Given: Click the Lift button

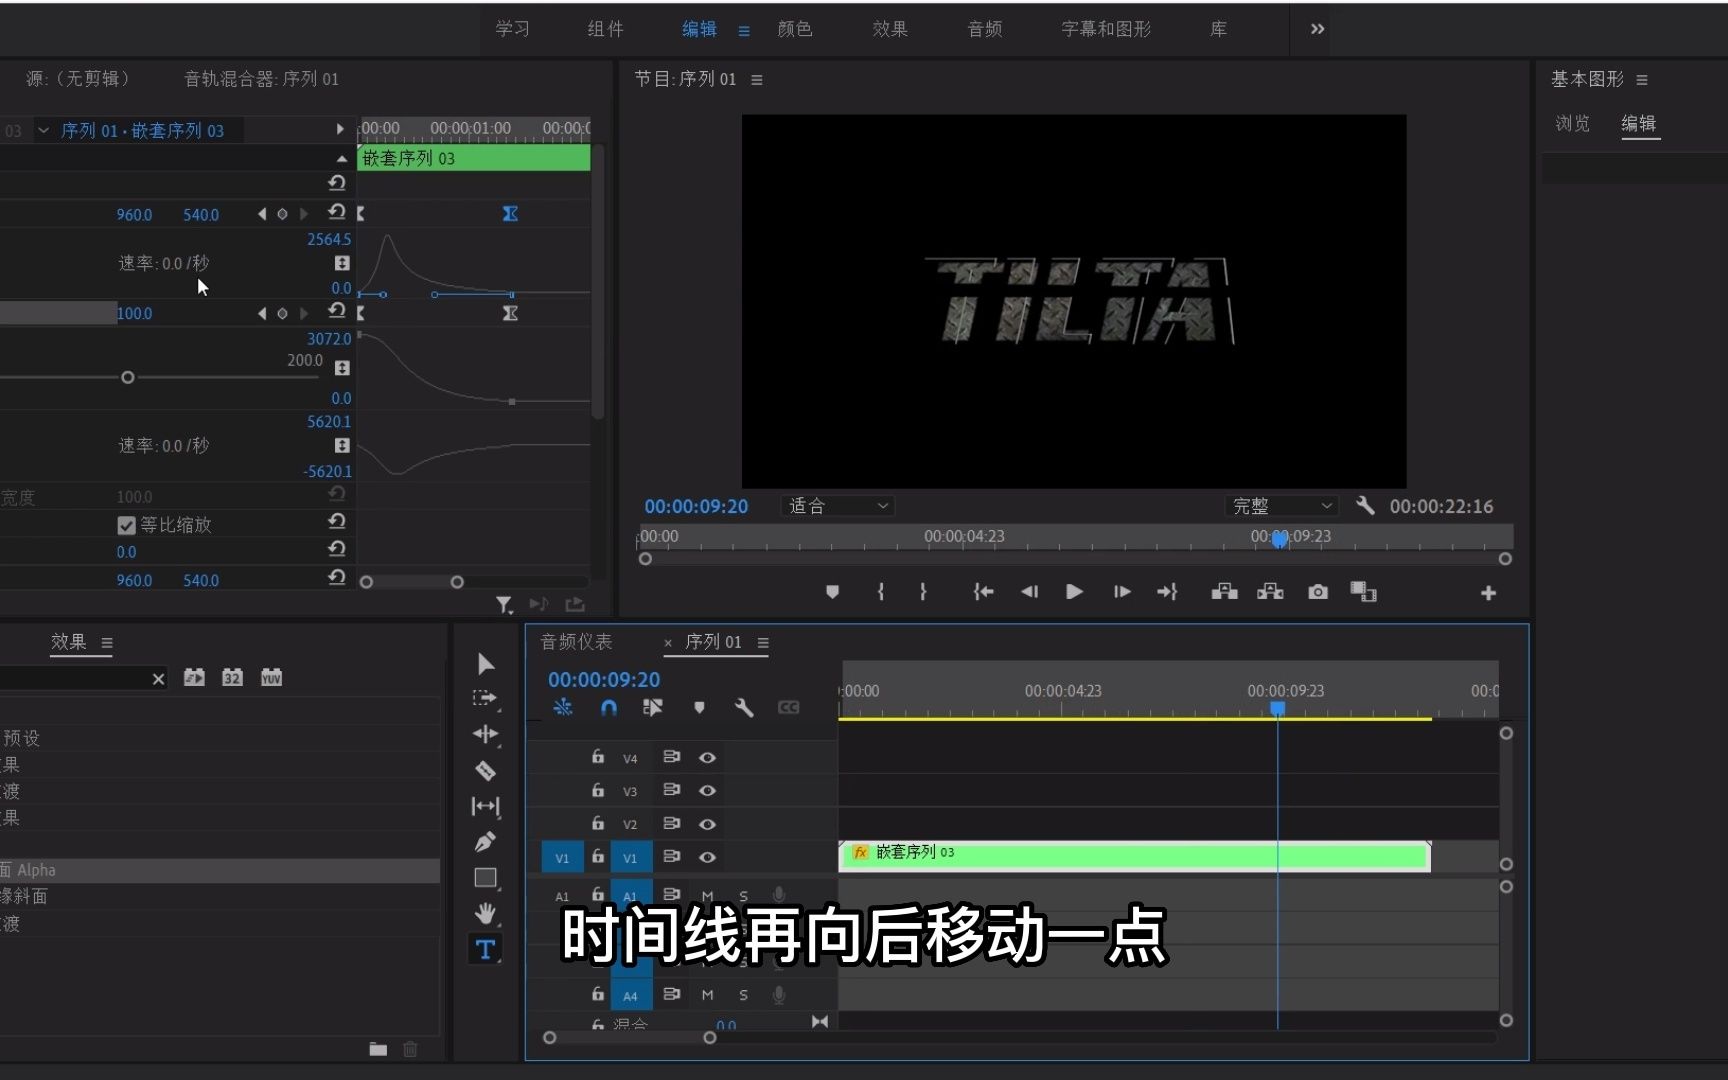Looking at the screenshot, I should coord(1224,592).
